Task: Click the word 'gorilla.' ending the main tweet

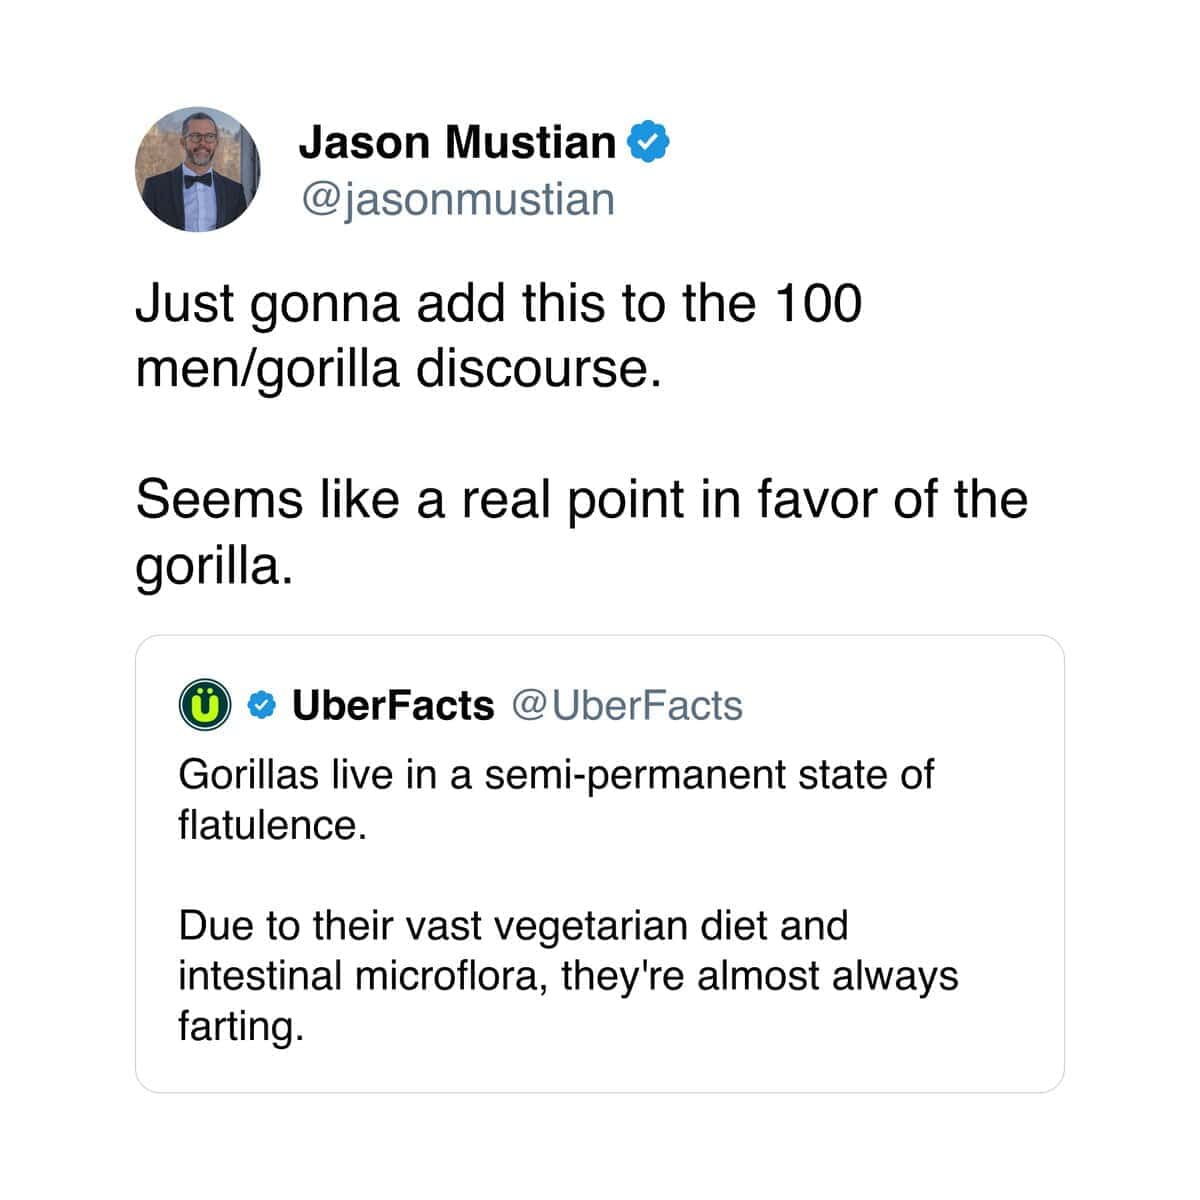Action: point(214,567)
